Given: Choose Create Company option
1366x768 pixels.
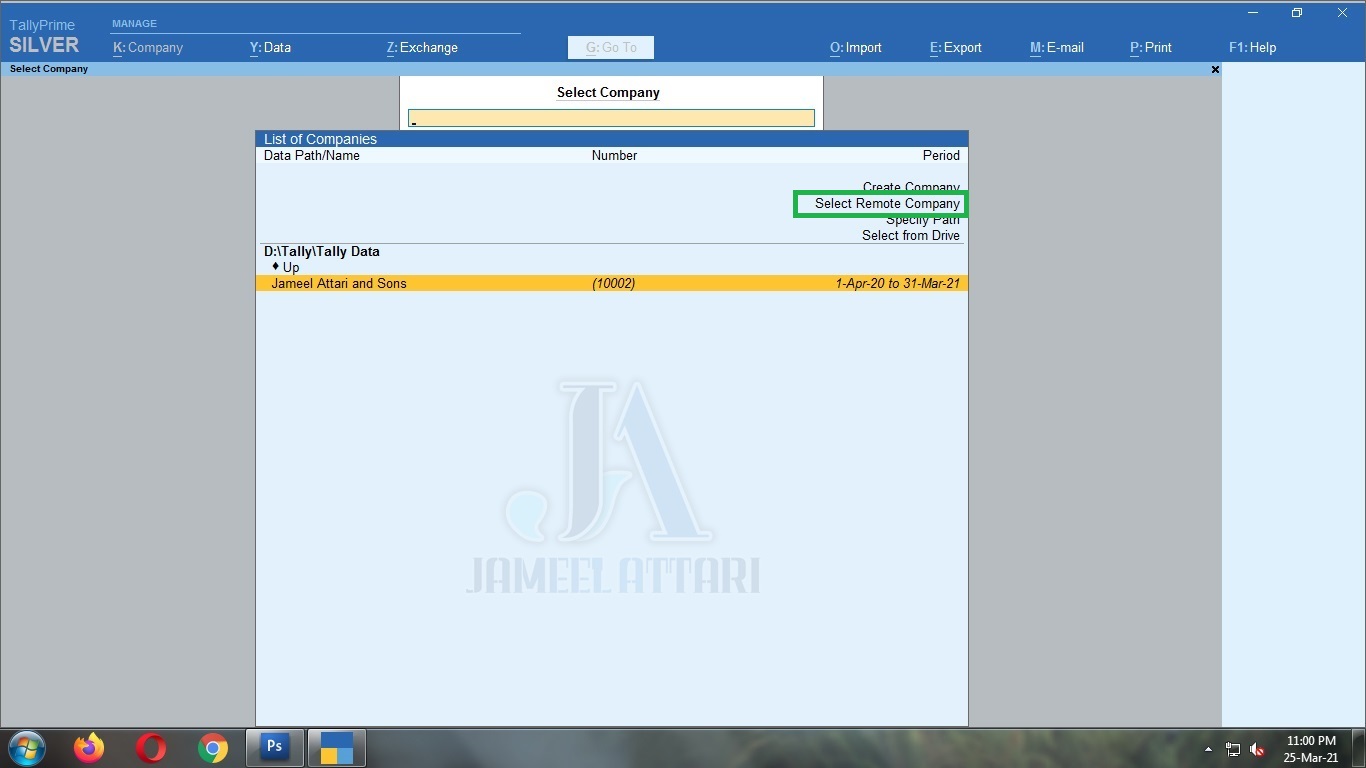Looking at the screenshot, I should pos(911,187).
